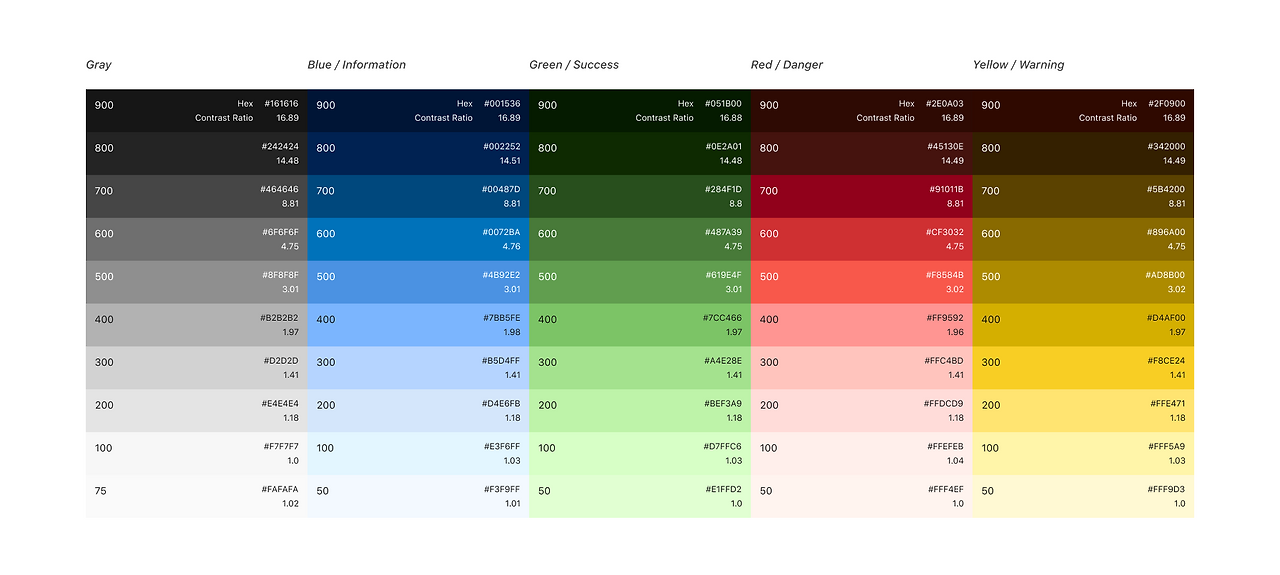Screen dimensions: 1280x575
Task: Pick the Red 800 swatch #45130E
Action: tap(862, 154)
